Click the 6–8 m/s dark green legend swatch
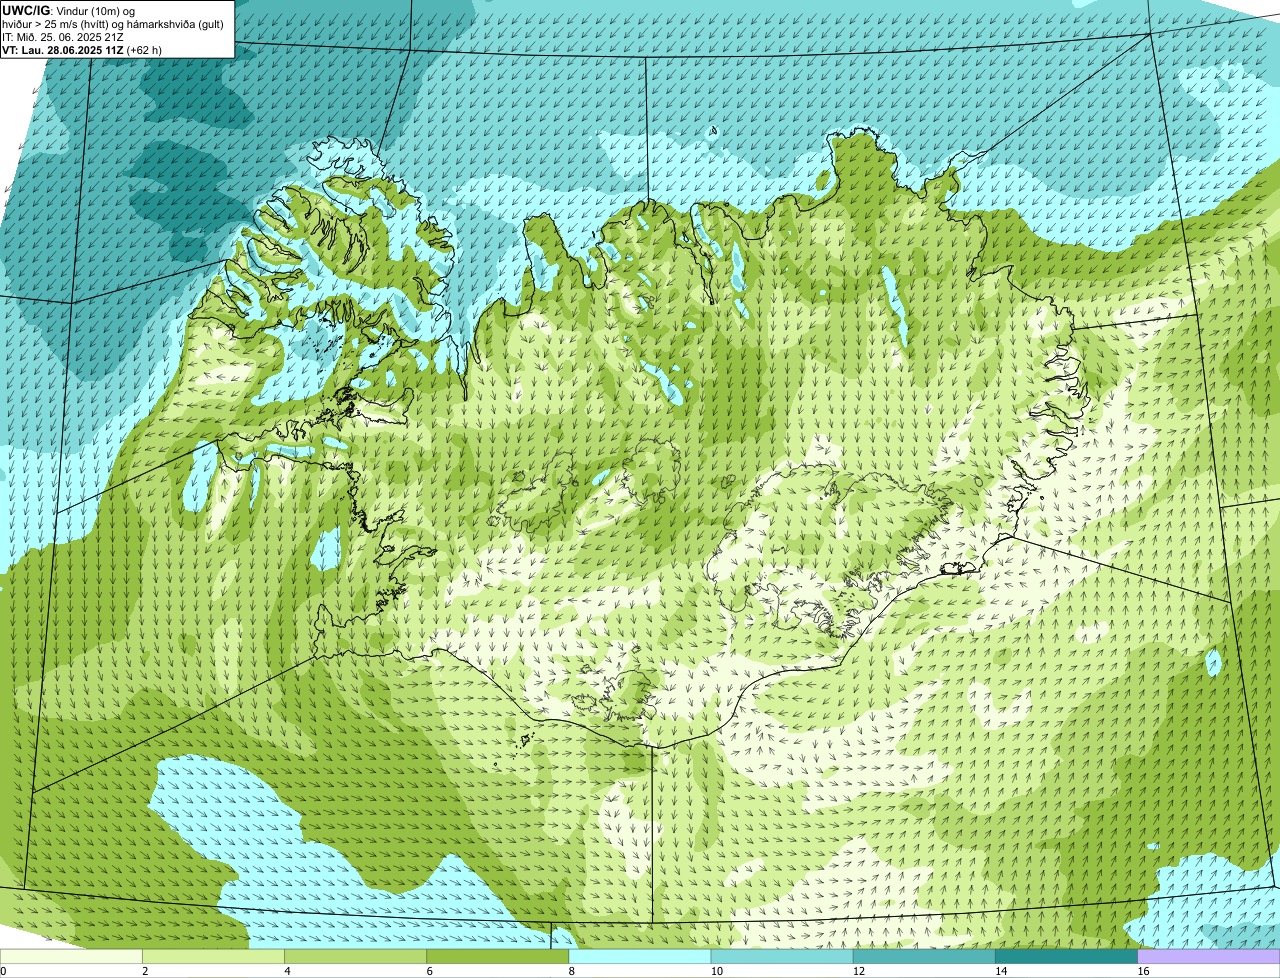Image resolution: width=1280 pixels, height=978 pixels. (x=498, y=956)
